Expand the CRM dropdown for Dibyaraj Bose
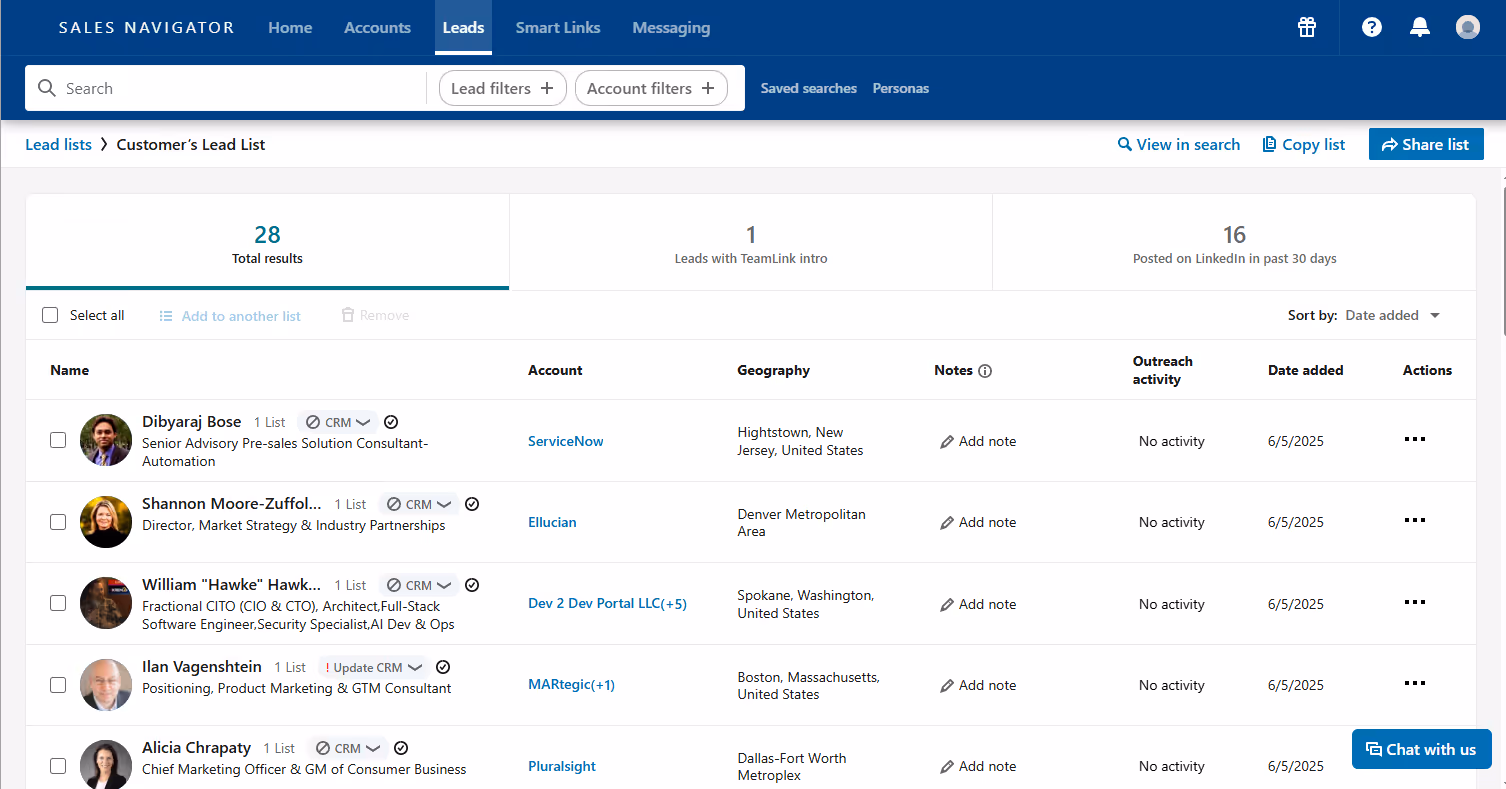This screenshot has width=1506, height=789. (x=338, y=422)
